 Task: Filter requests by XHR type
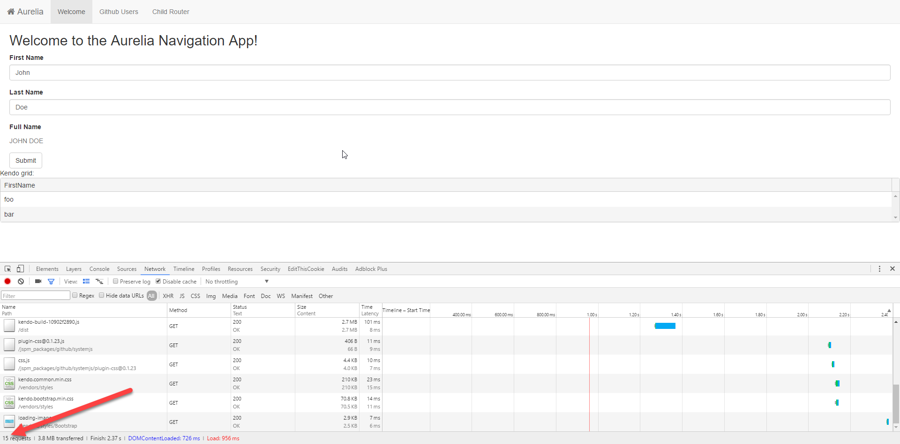(x=168, y=296)
